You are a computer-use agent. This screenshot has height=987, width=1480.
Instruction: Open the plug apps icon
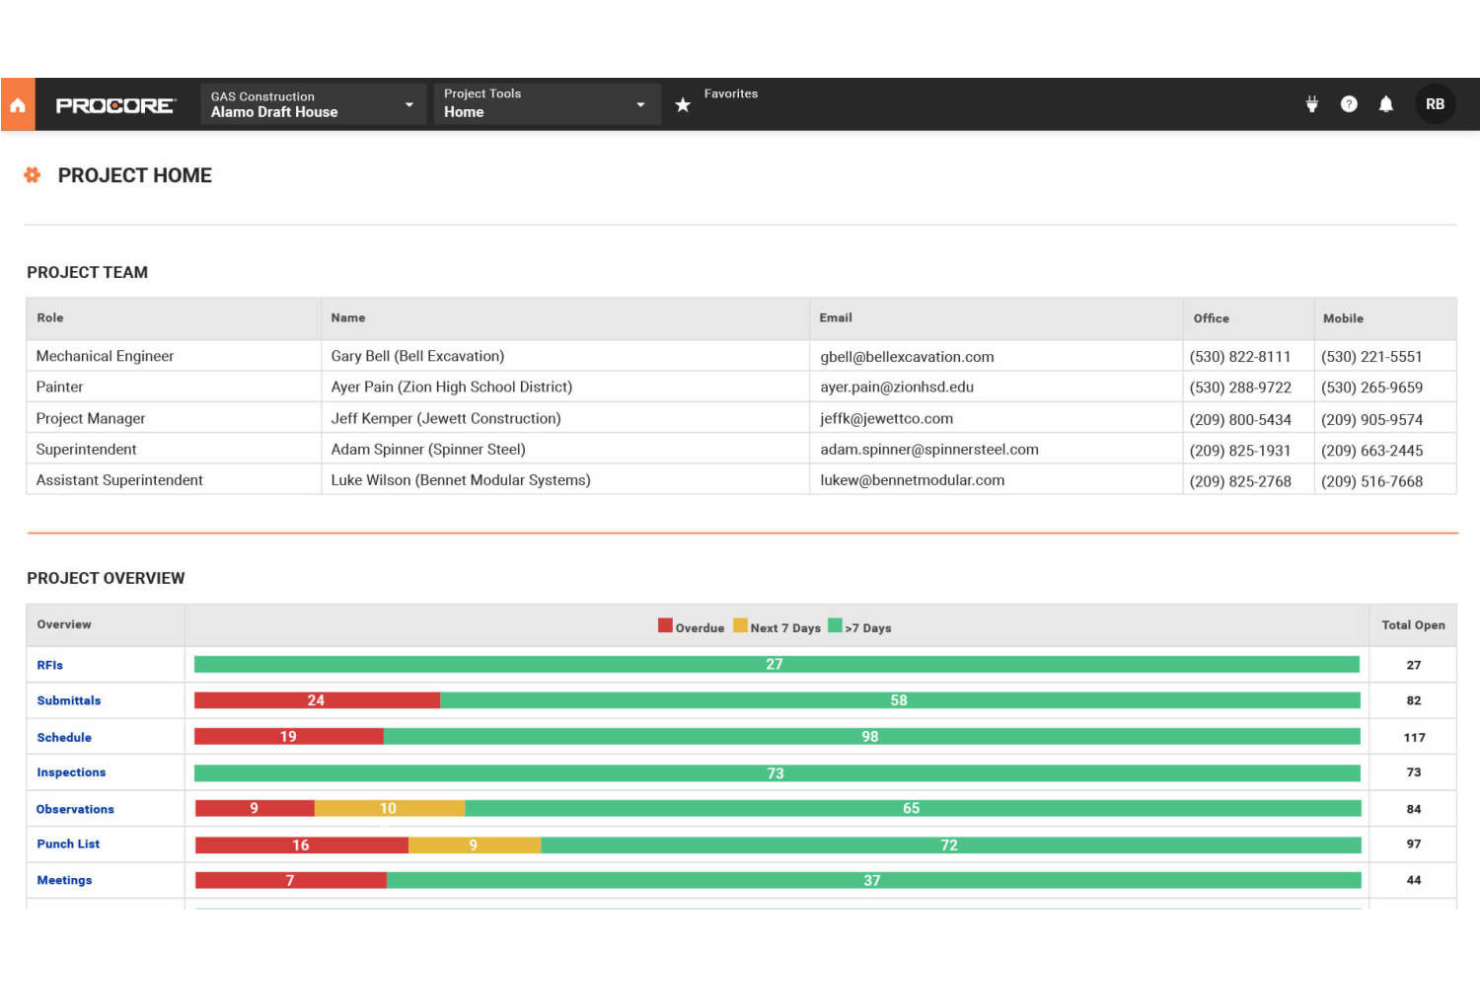click(1312, 104)
